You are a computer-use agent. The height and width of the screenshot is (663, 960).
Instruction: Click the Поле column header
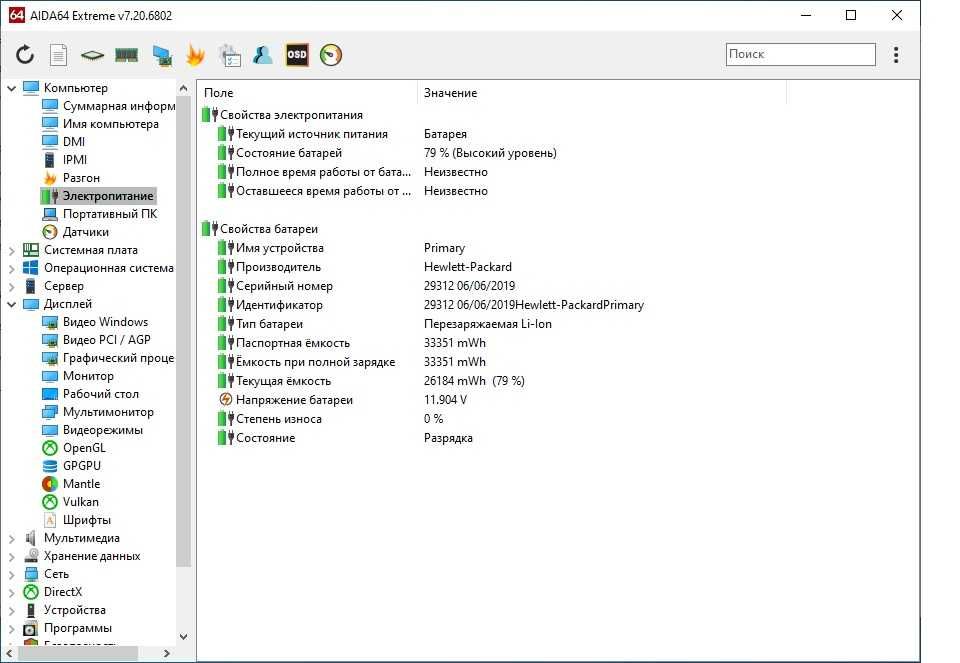[308, 92]
